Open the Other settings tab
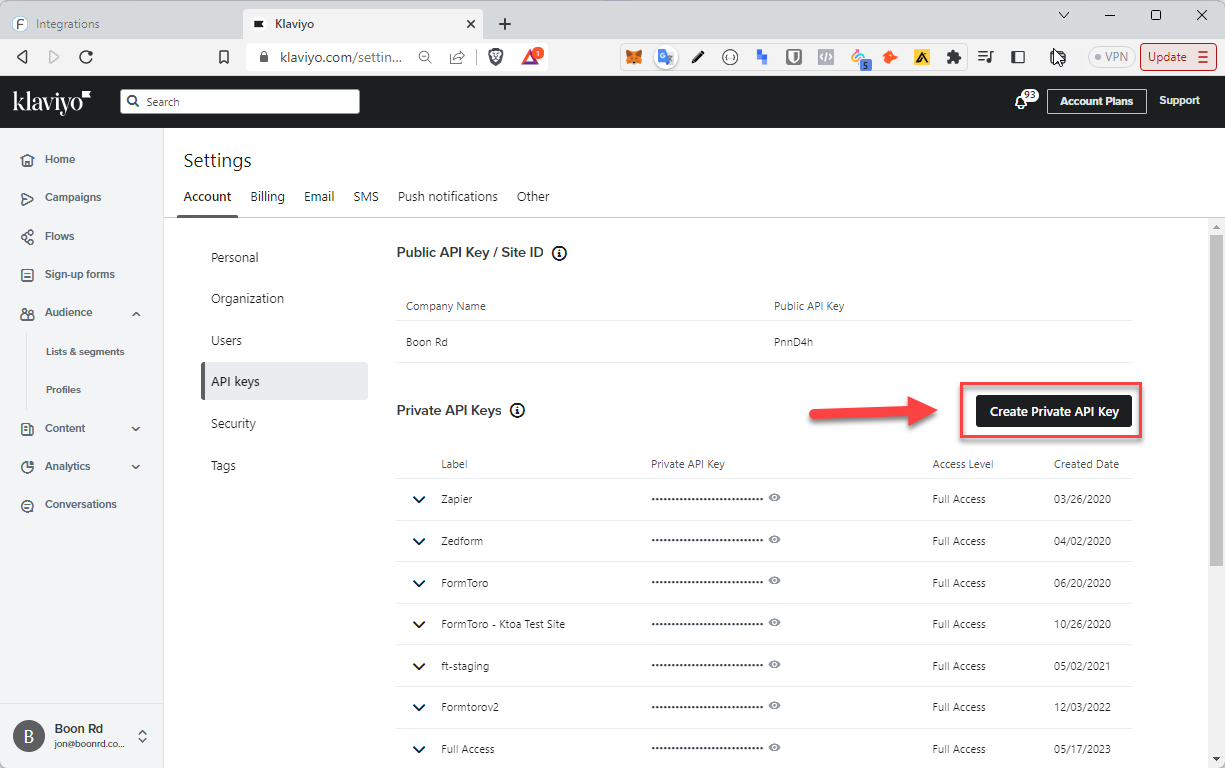This screenshot has width=1225, height=768. [x=533, y=197]
